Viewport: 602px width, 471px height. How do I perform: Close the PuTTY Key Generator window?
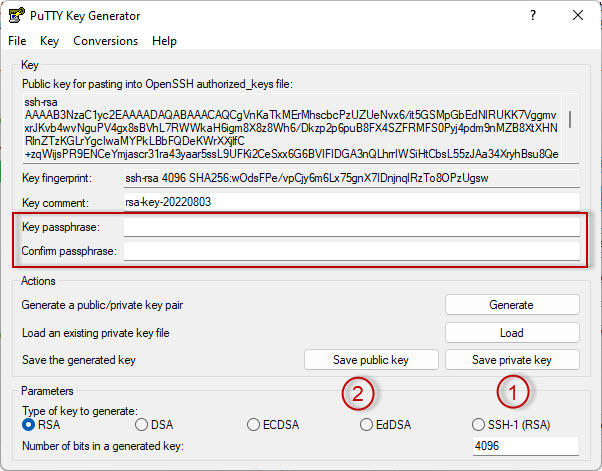click(x=577, y=16)
